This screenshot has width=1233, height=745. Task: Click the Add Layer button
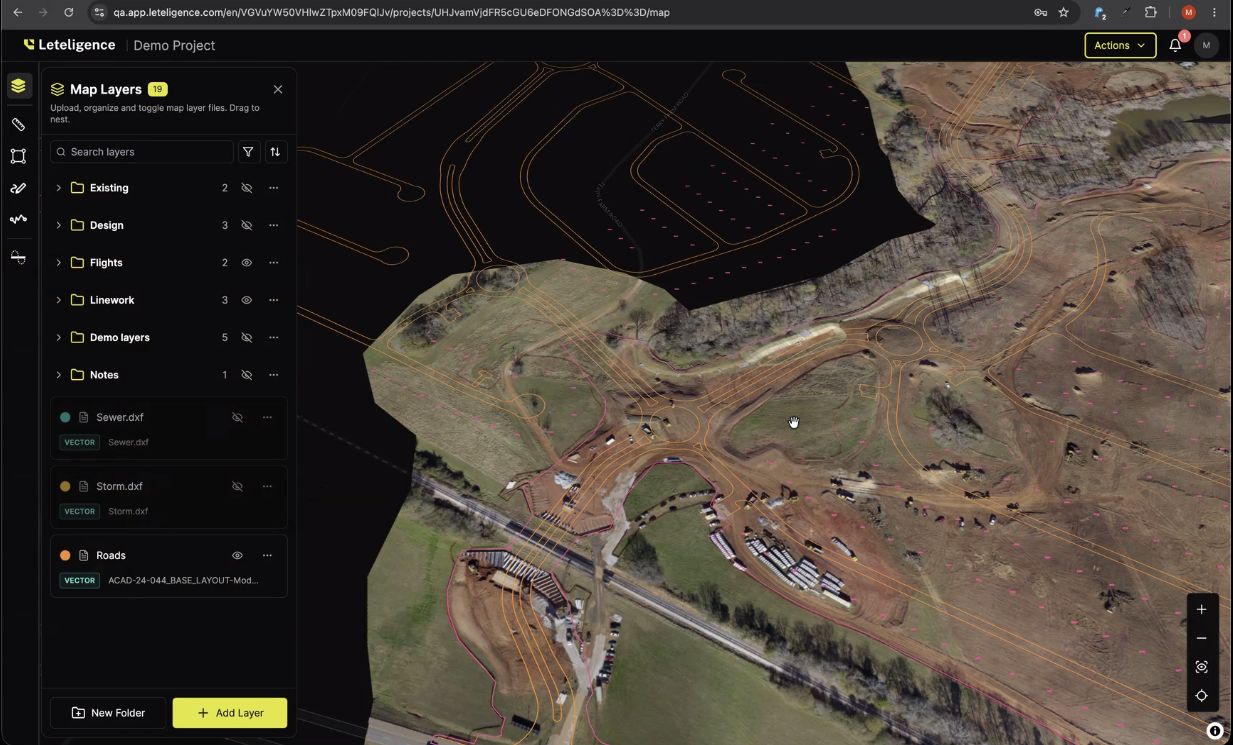pos(230,713)
